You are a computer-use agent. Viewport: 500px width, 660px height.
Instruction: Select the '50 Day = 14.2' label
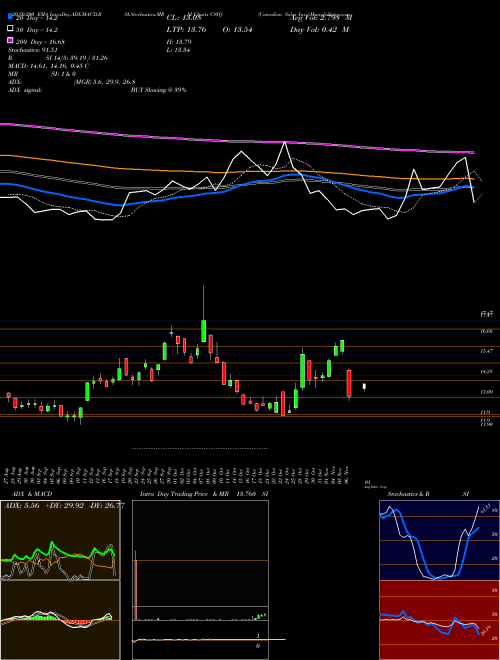pos(37,29)
